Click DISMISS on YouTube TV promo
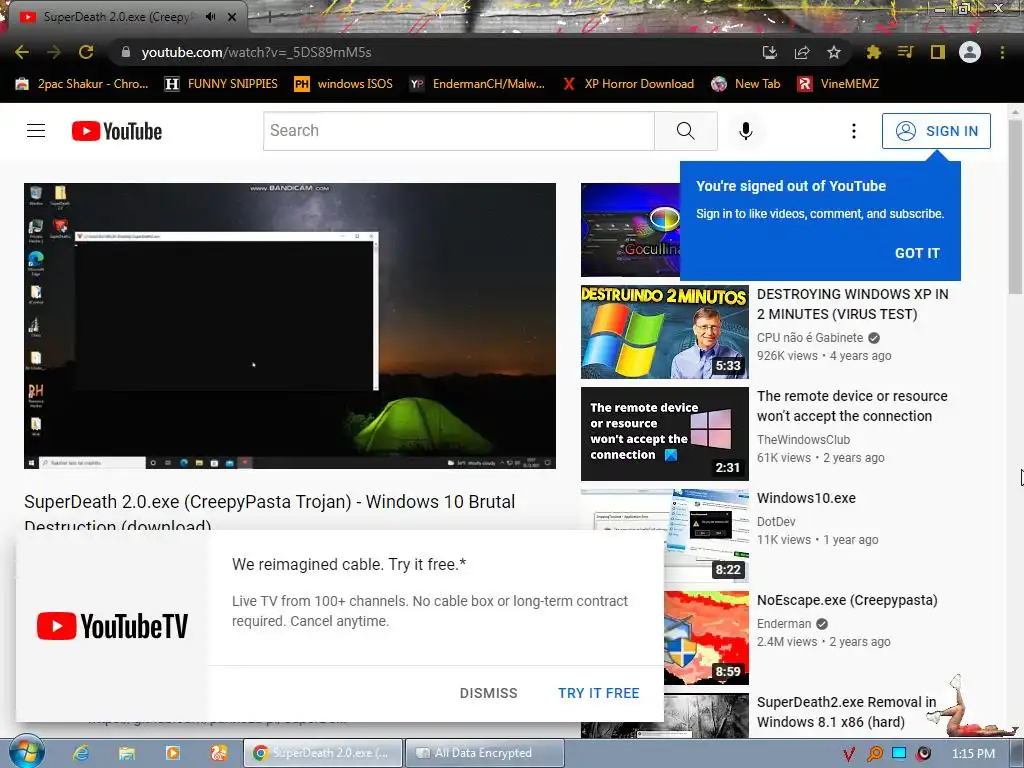 coord(488,693)
